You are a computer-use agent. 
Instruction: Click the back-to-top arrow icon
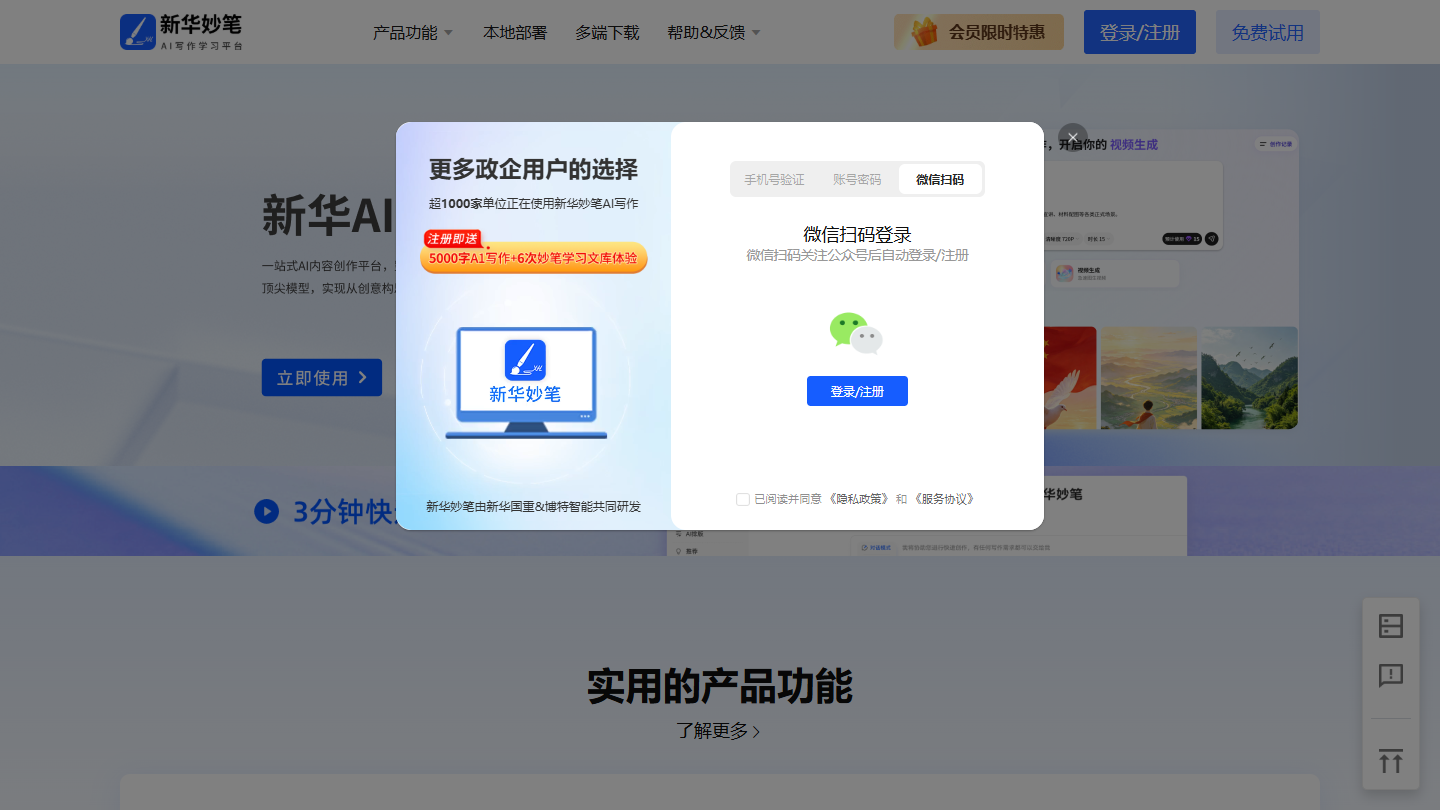1391,760
